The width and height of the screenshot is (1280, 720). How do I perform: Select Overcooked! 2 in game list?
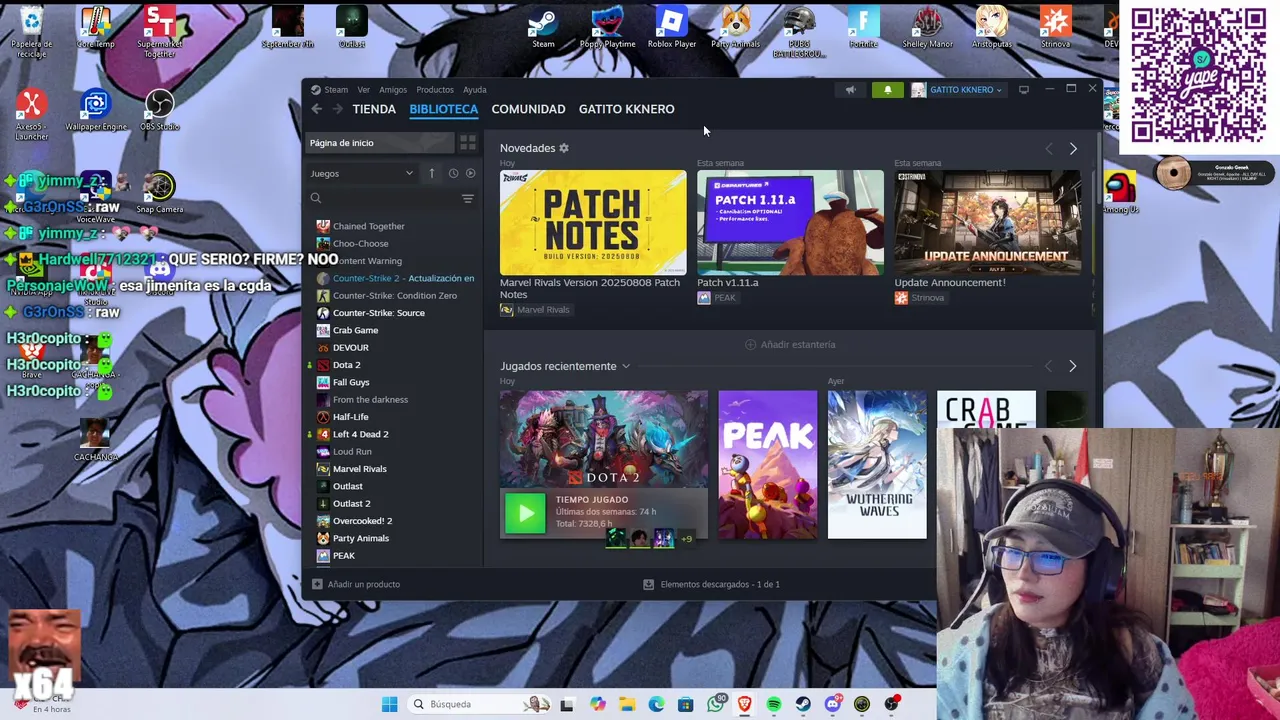(x=362, y=521)
